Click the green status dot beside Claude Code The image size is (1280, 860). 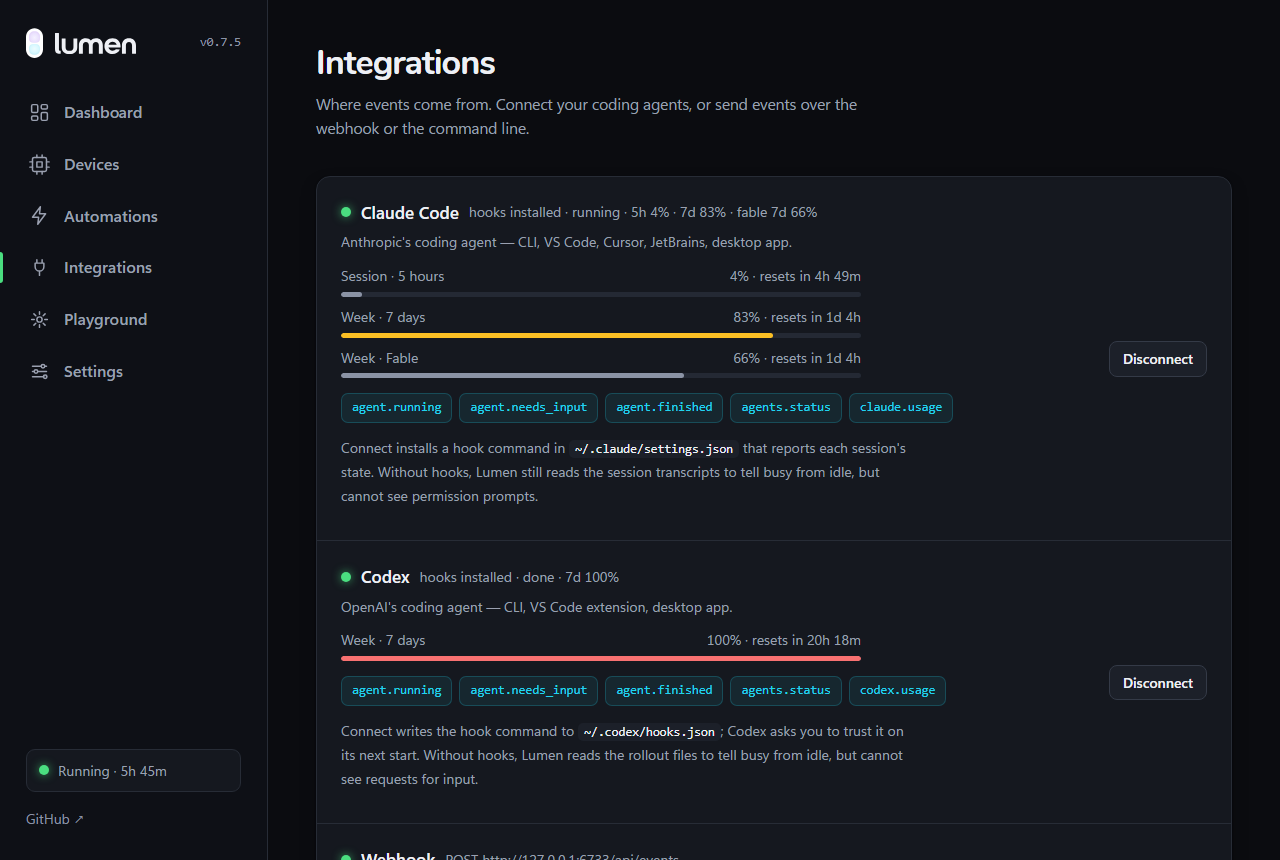346,212
